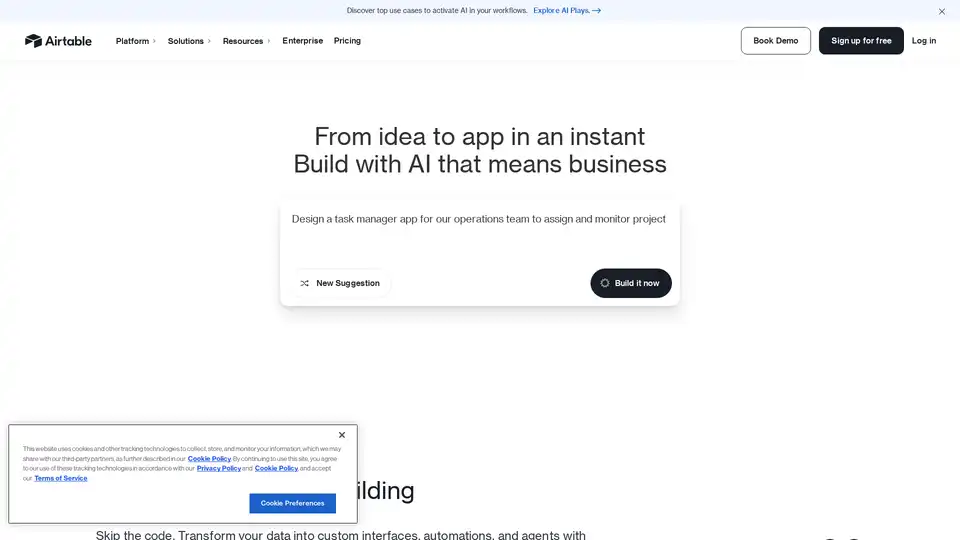Open the Terms of Service link
The height and width of the screenshot is (540, 960).
click(61, 478)
